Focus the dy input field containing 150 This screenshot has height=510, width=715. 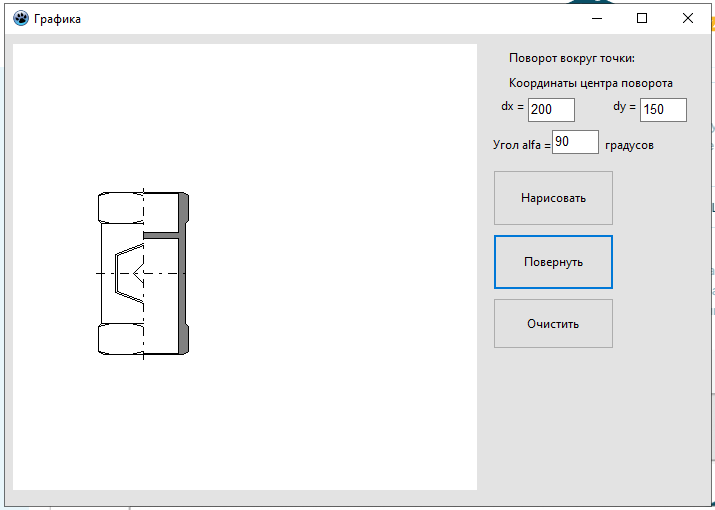point(663,109)
